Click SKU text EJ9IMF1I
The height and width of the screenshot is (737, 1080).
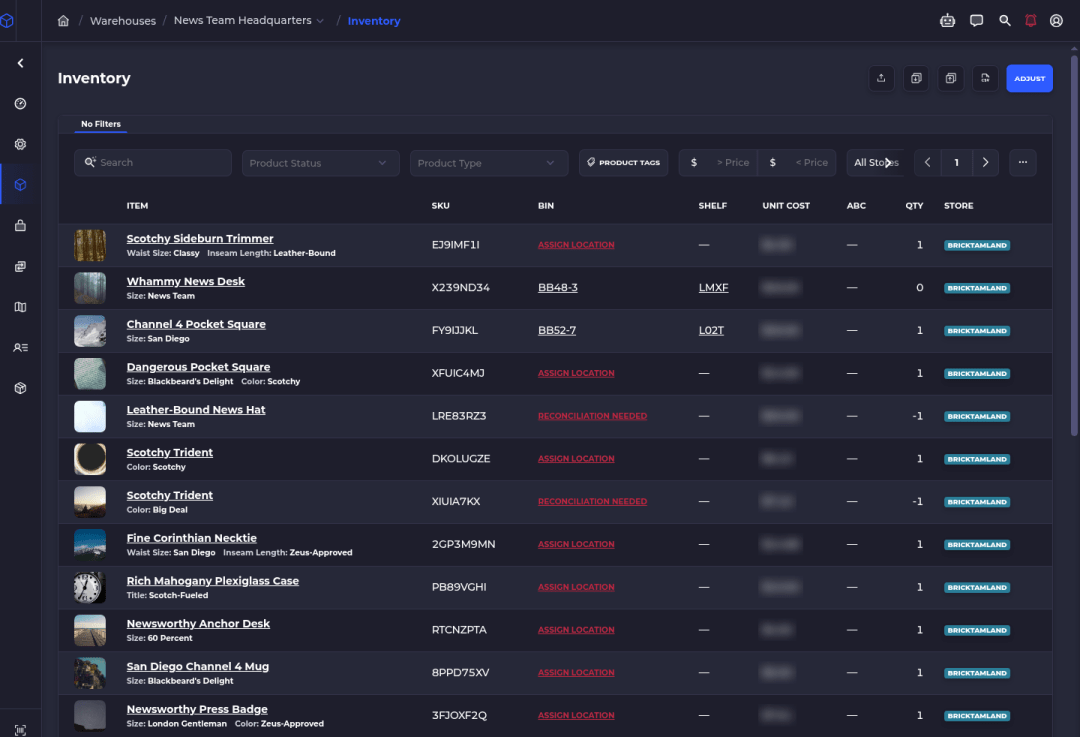click(455, 245)
